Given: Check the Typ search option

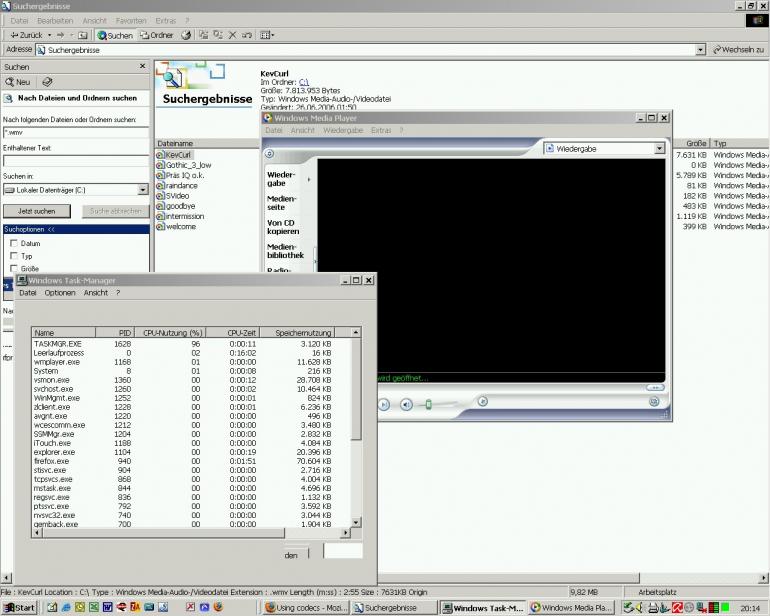Looking at the screenshot, I should (13, 256).
